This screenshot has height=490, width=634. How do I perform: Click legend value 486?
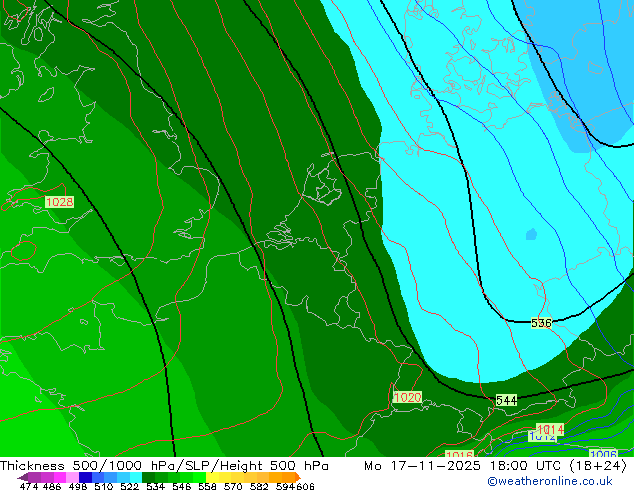click(x=52, y=486)
